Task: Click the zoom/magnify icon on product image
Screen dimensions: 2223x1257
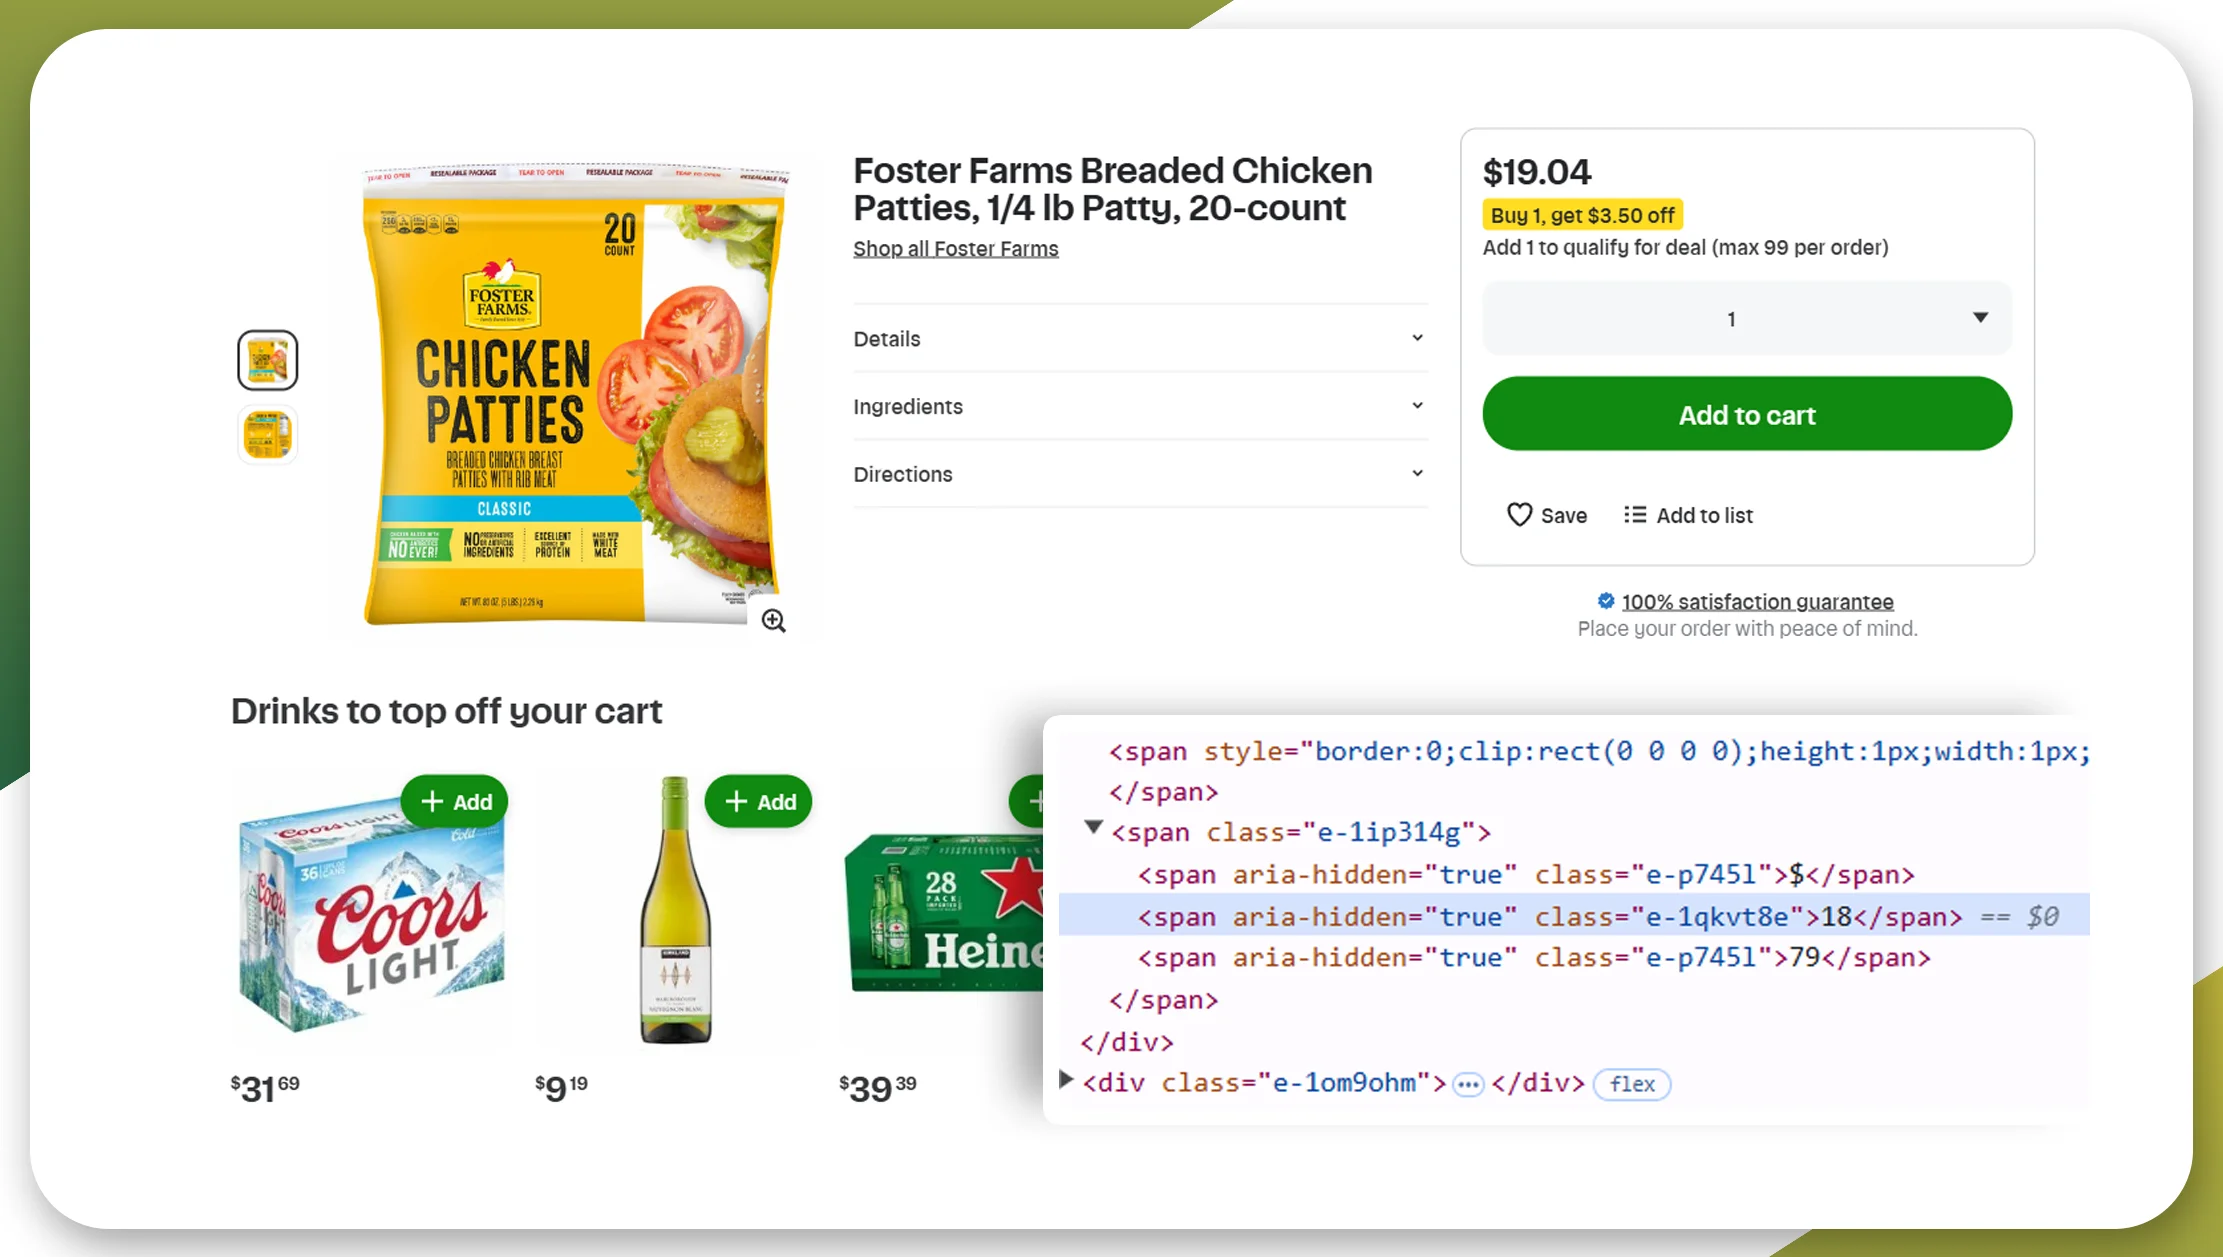Action: (773, 620)
